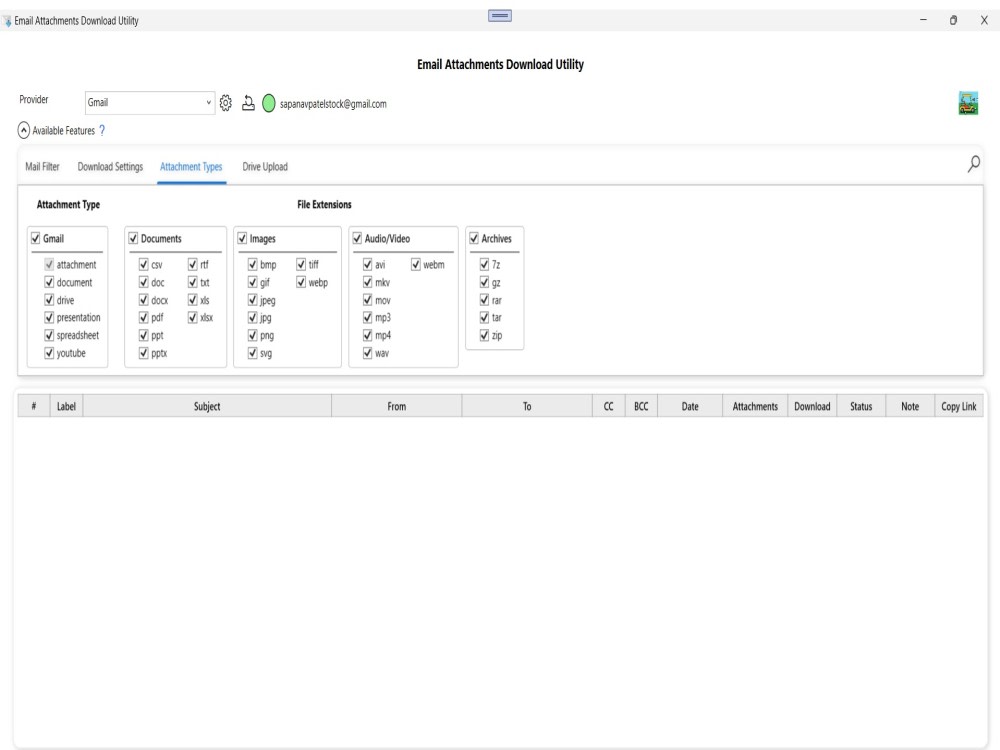Screen dimensions: 1000x750
Task: Select the Attachment Types tab
Action: pyautogui.click(x=191, y=167)
